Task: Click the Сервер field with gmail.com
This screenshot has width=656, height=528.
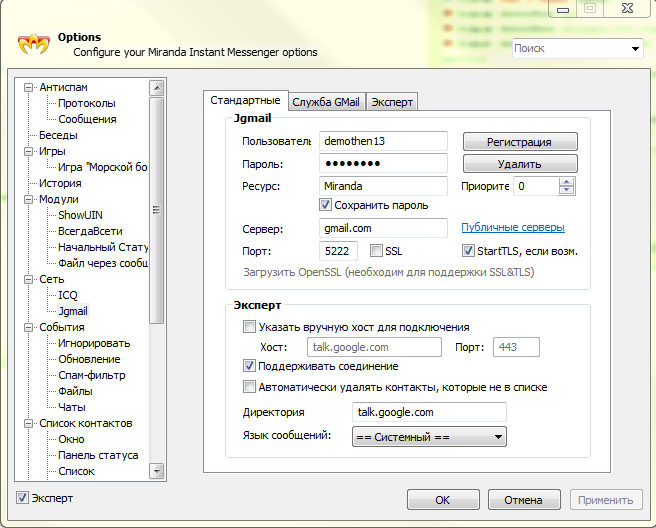Action: (x=383, y=228)
